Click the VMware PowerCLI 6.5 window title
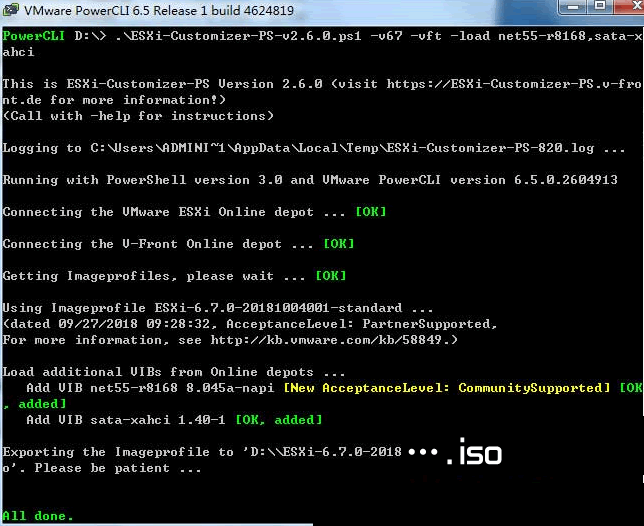Image resolution: width=644 pixels, height=526 pixels. pyautogui.click(x=159, y=10)
